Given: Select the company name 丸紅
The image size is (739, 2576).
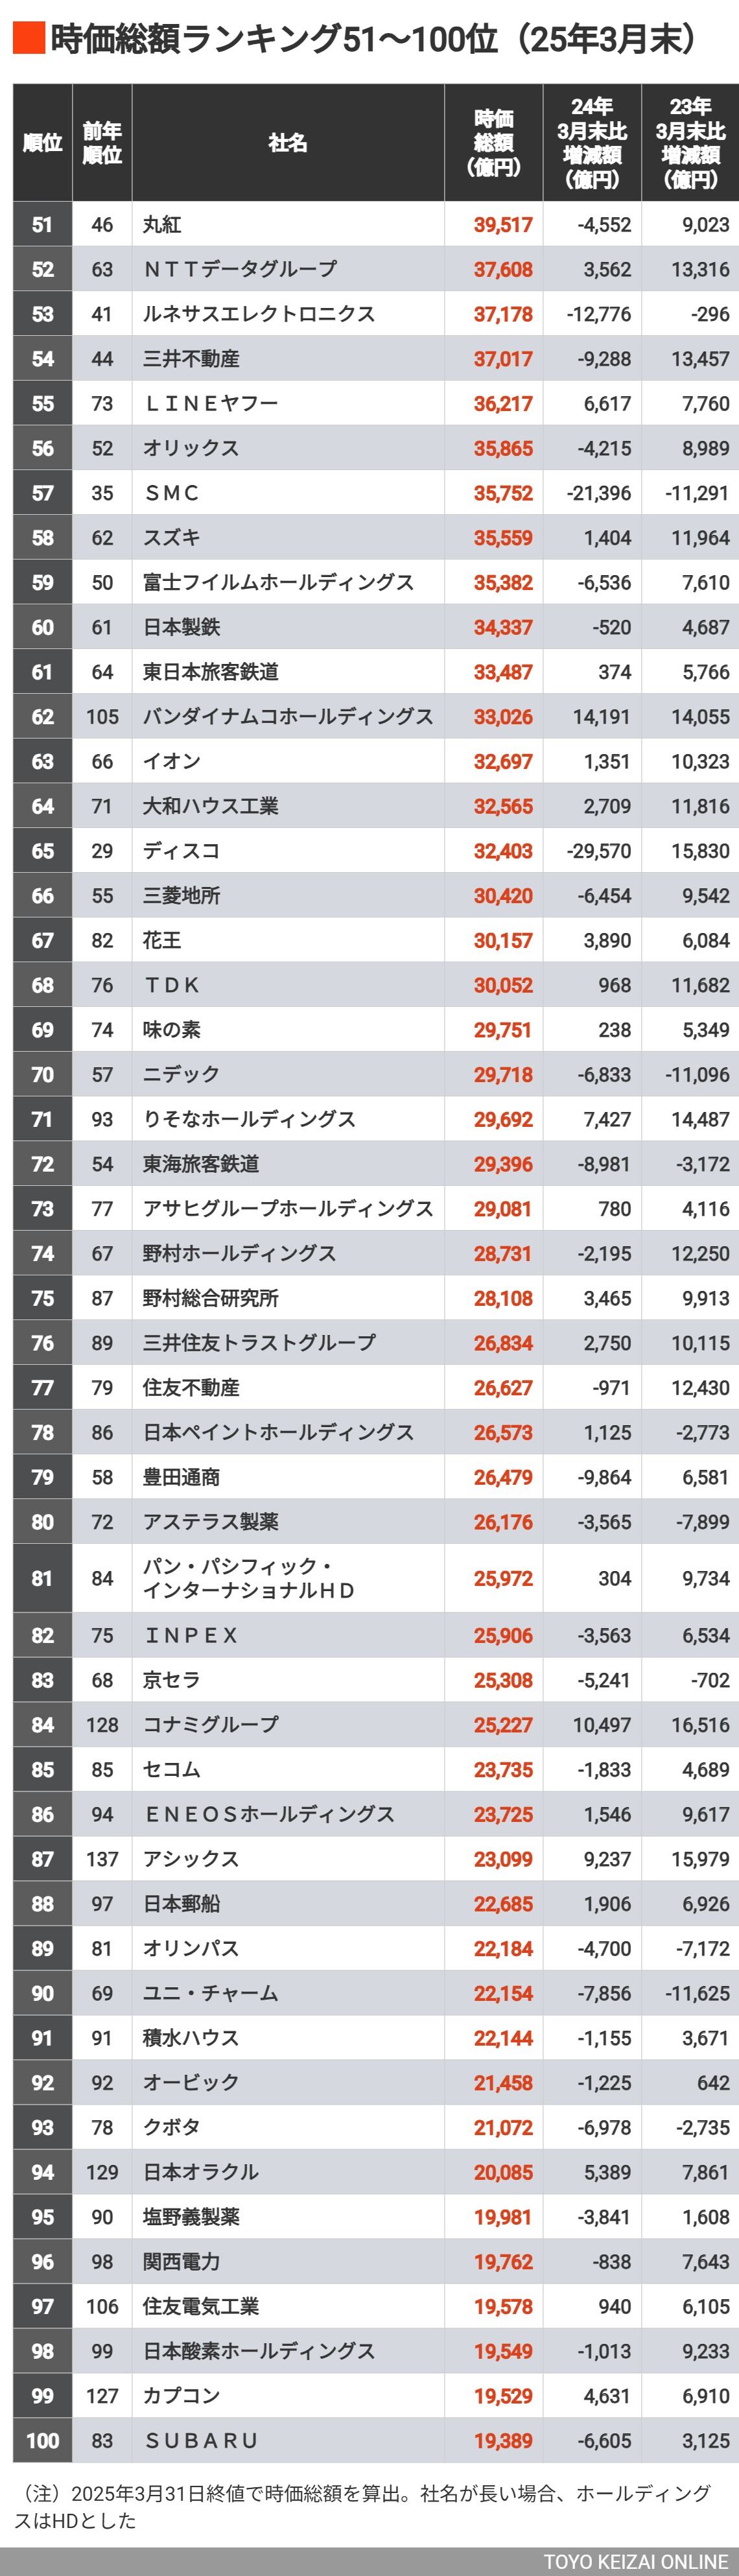Looking at the screenshot, I should click(x=162, y=225).
